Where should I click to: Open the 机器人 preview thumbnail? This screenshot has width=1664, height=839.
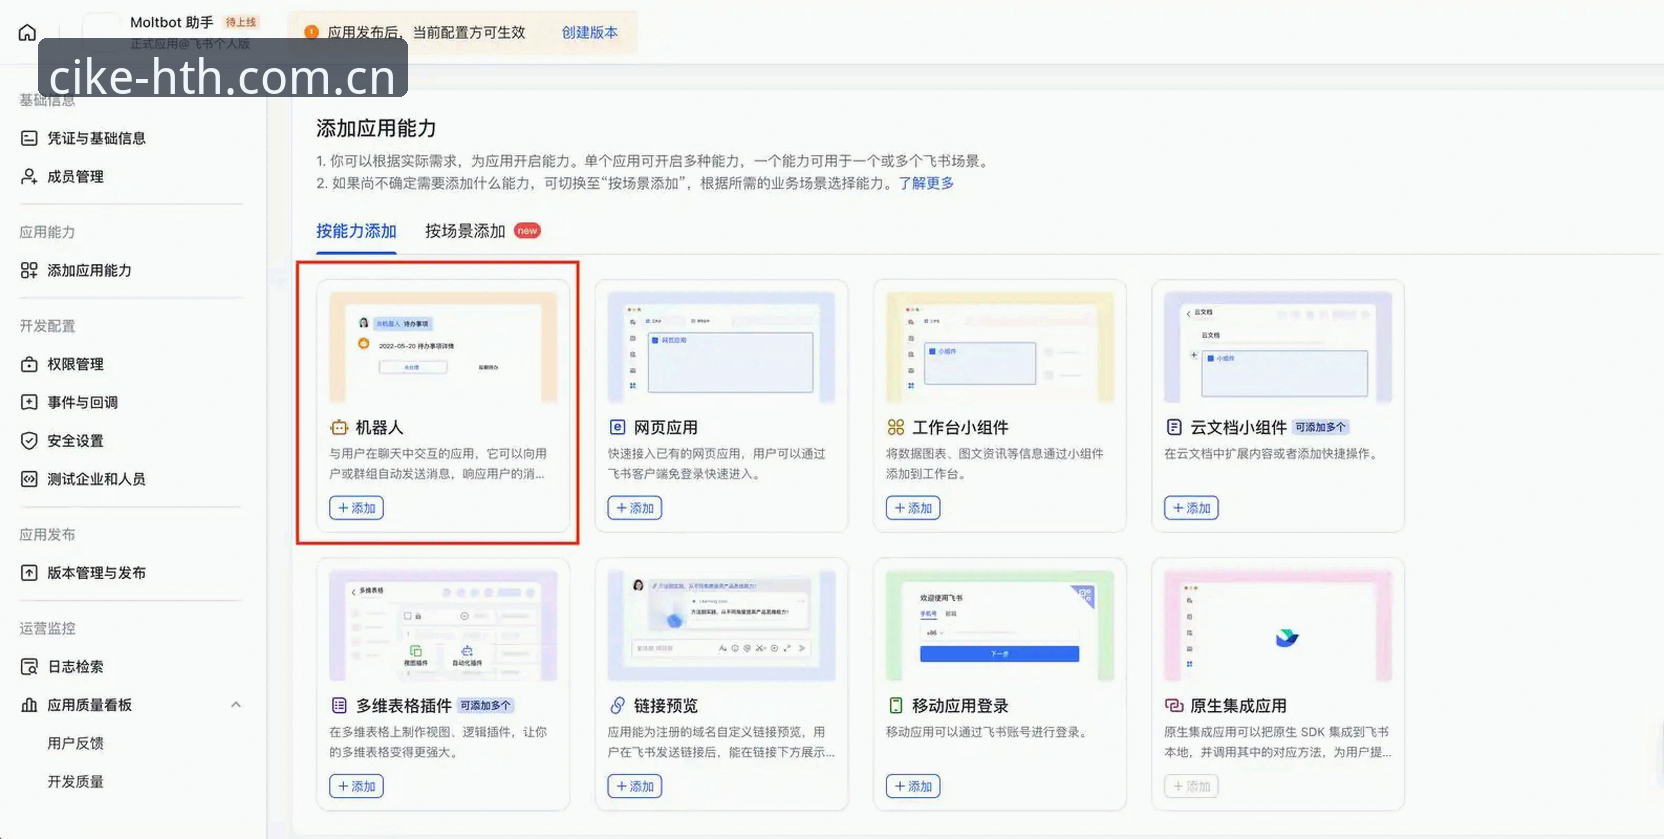point(443,347)
